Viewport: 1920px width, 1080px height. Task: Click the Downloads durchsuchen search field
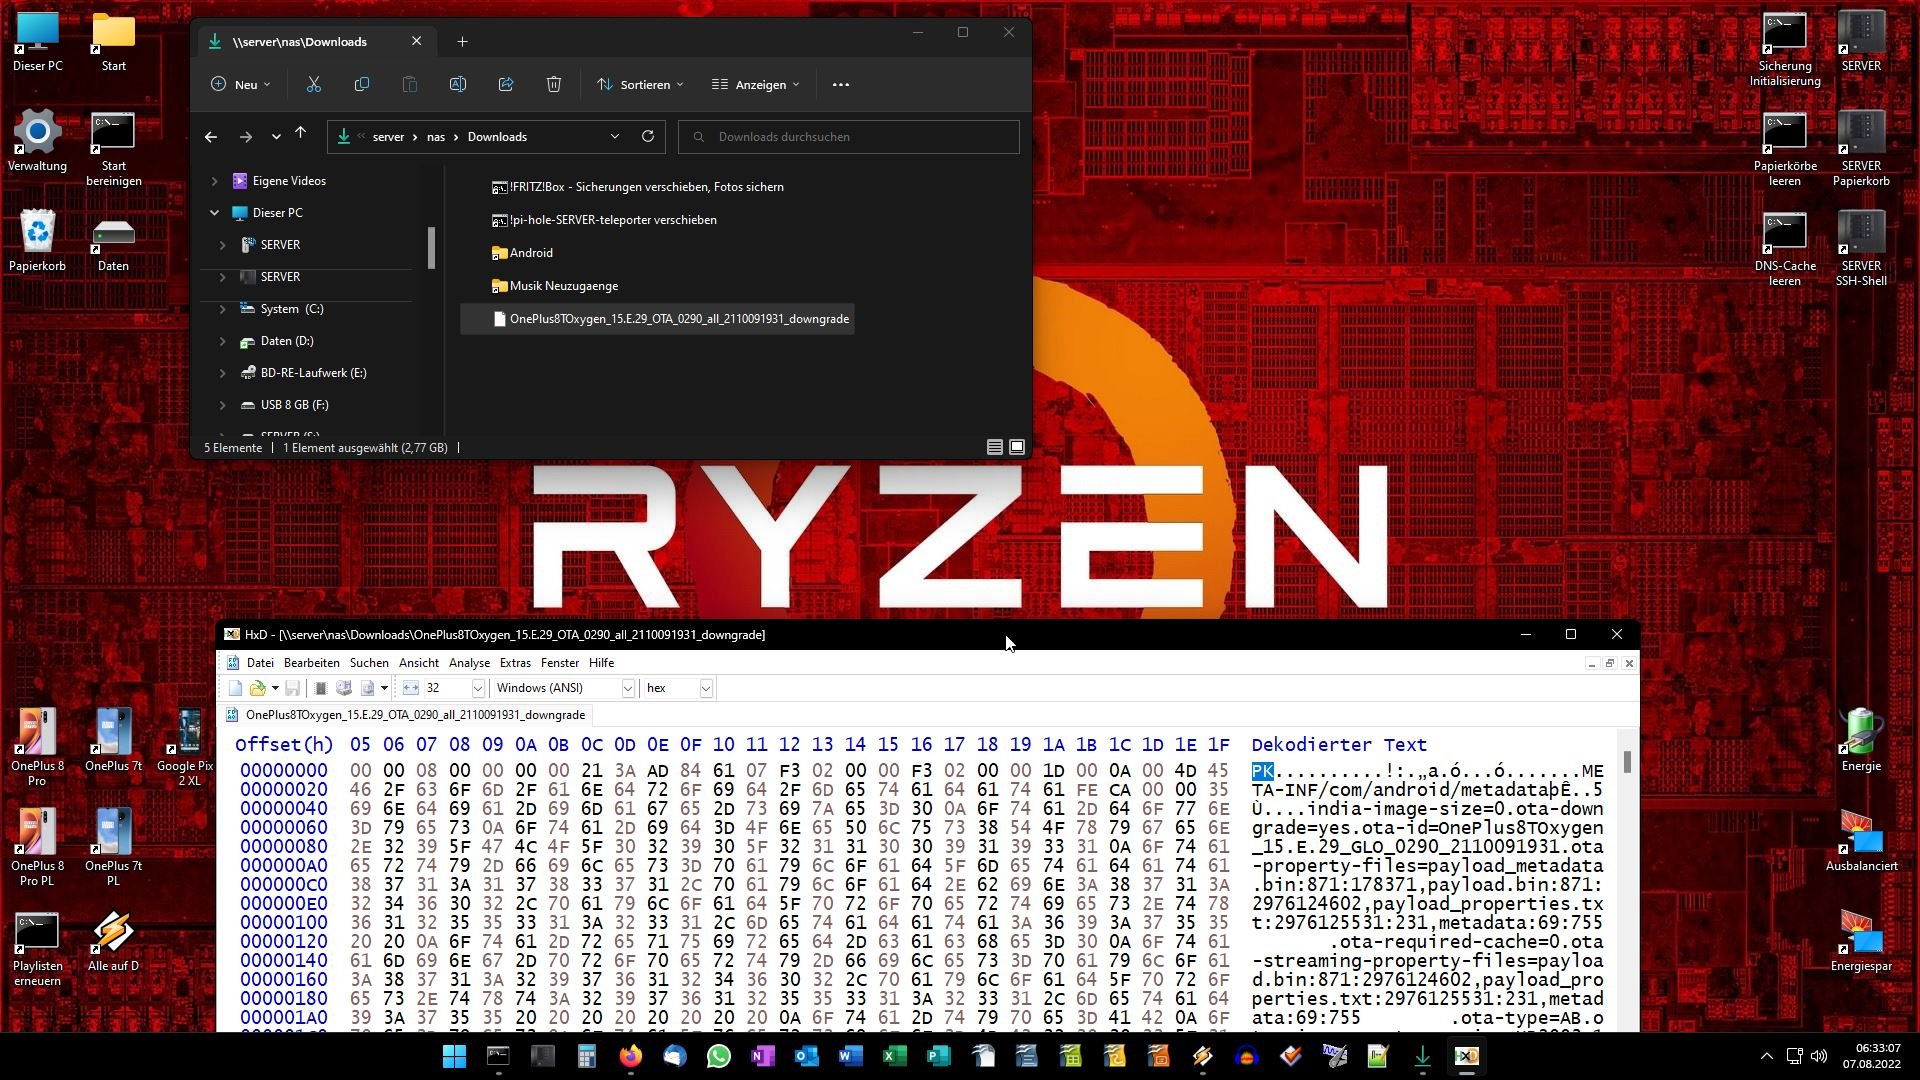coord(848,137)
